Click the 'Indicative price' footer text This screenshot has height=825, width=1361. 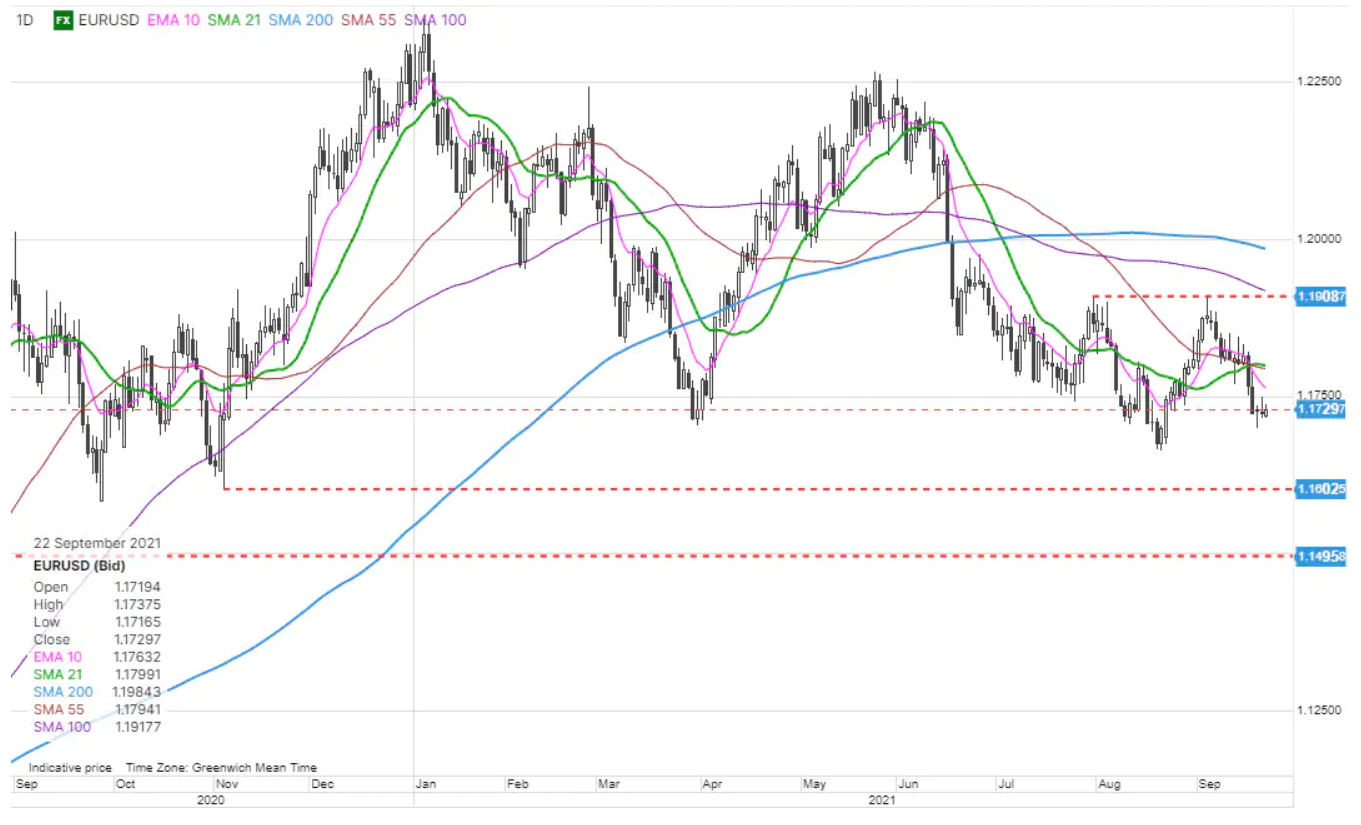tap(70, 768)
